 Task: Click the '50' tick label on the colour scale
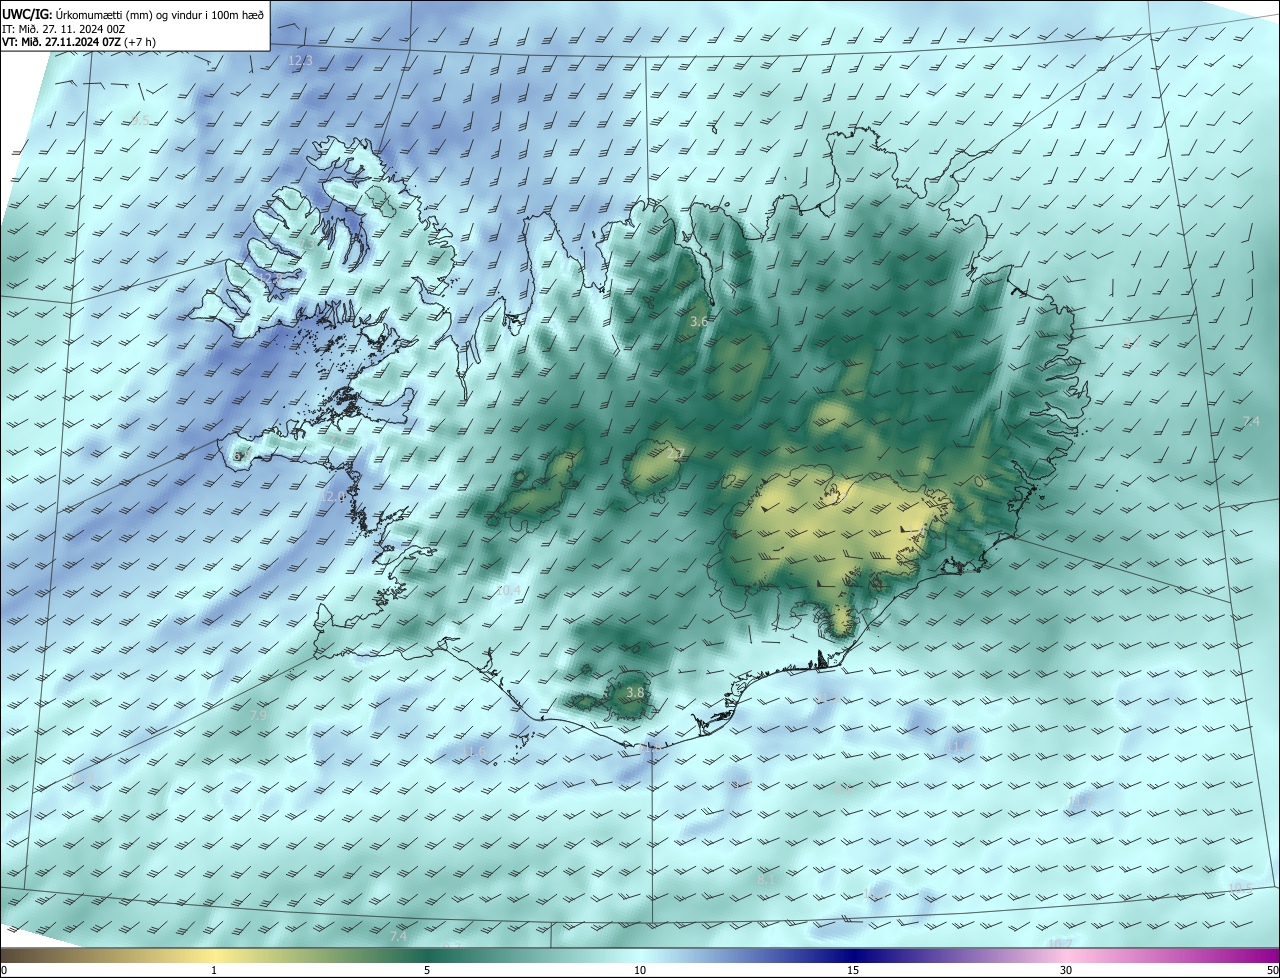(x=1272, y=970)
